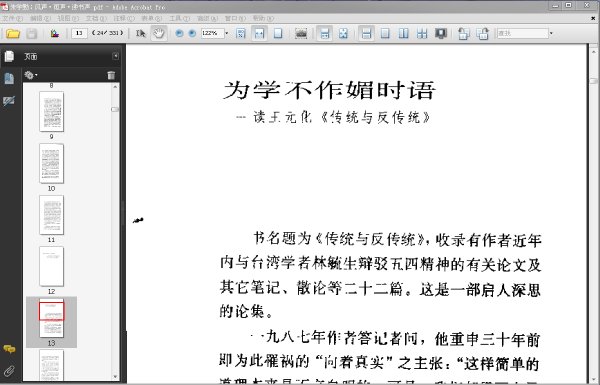The height and width of the screenshot is (385, 600).
Task: Open the Comments panel speech bubble icon
Action: click(9, 349)
